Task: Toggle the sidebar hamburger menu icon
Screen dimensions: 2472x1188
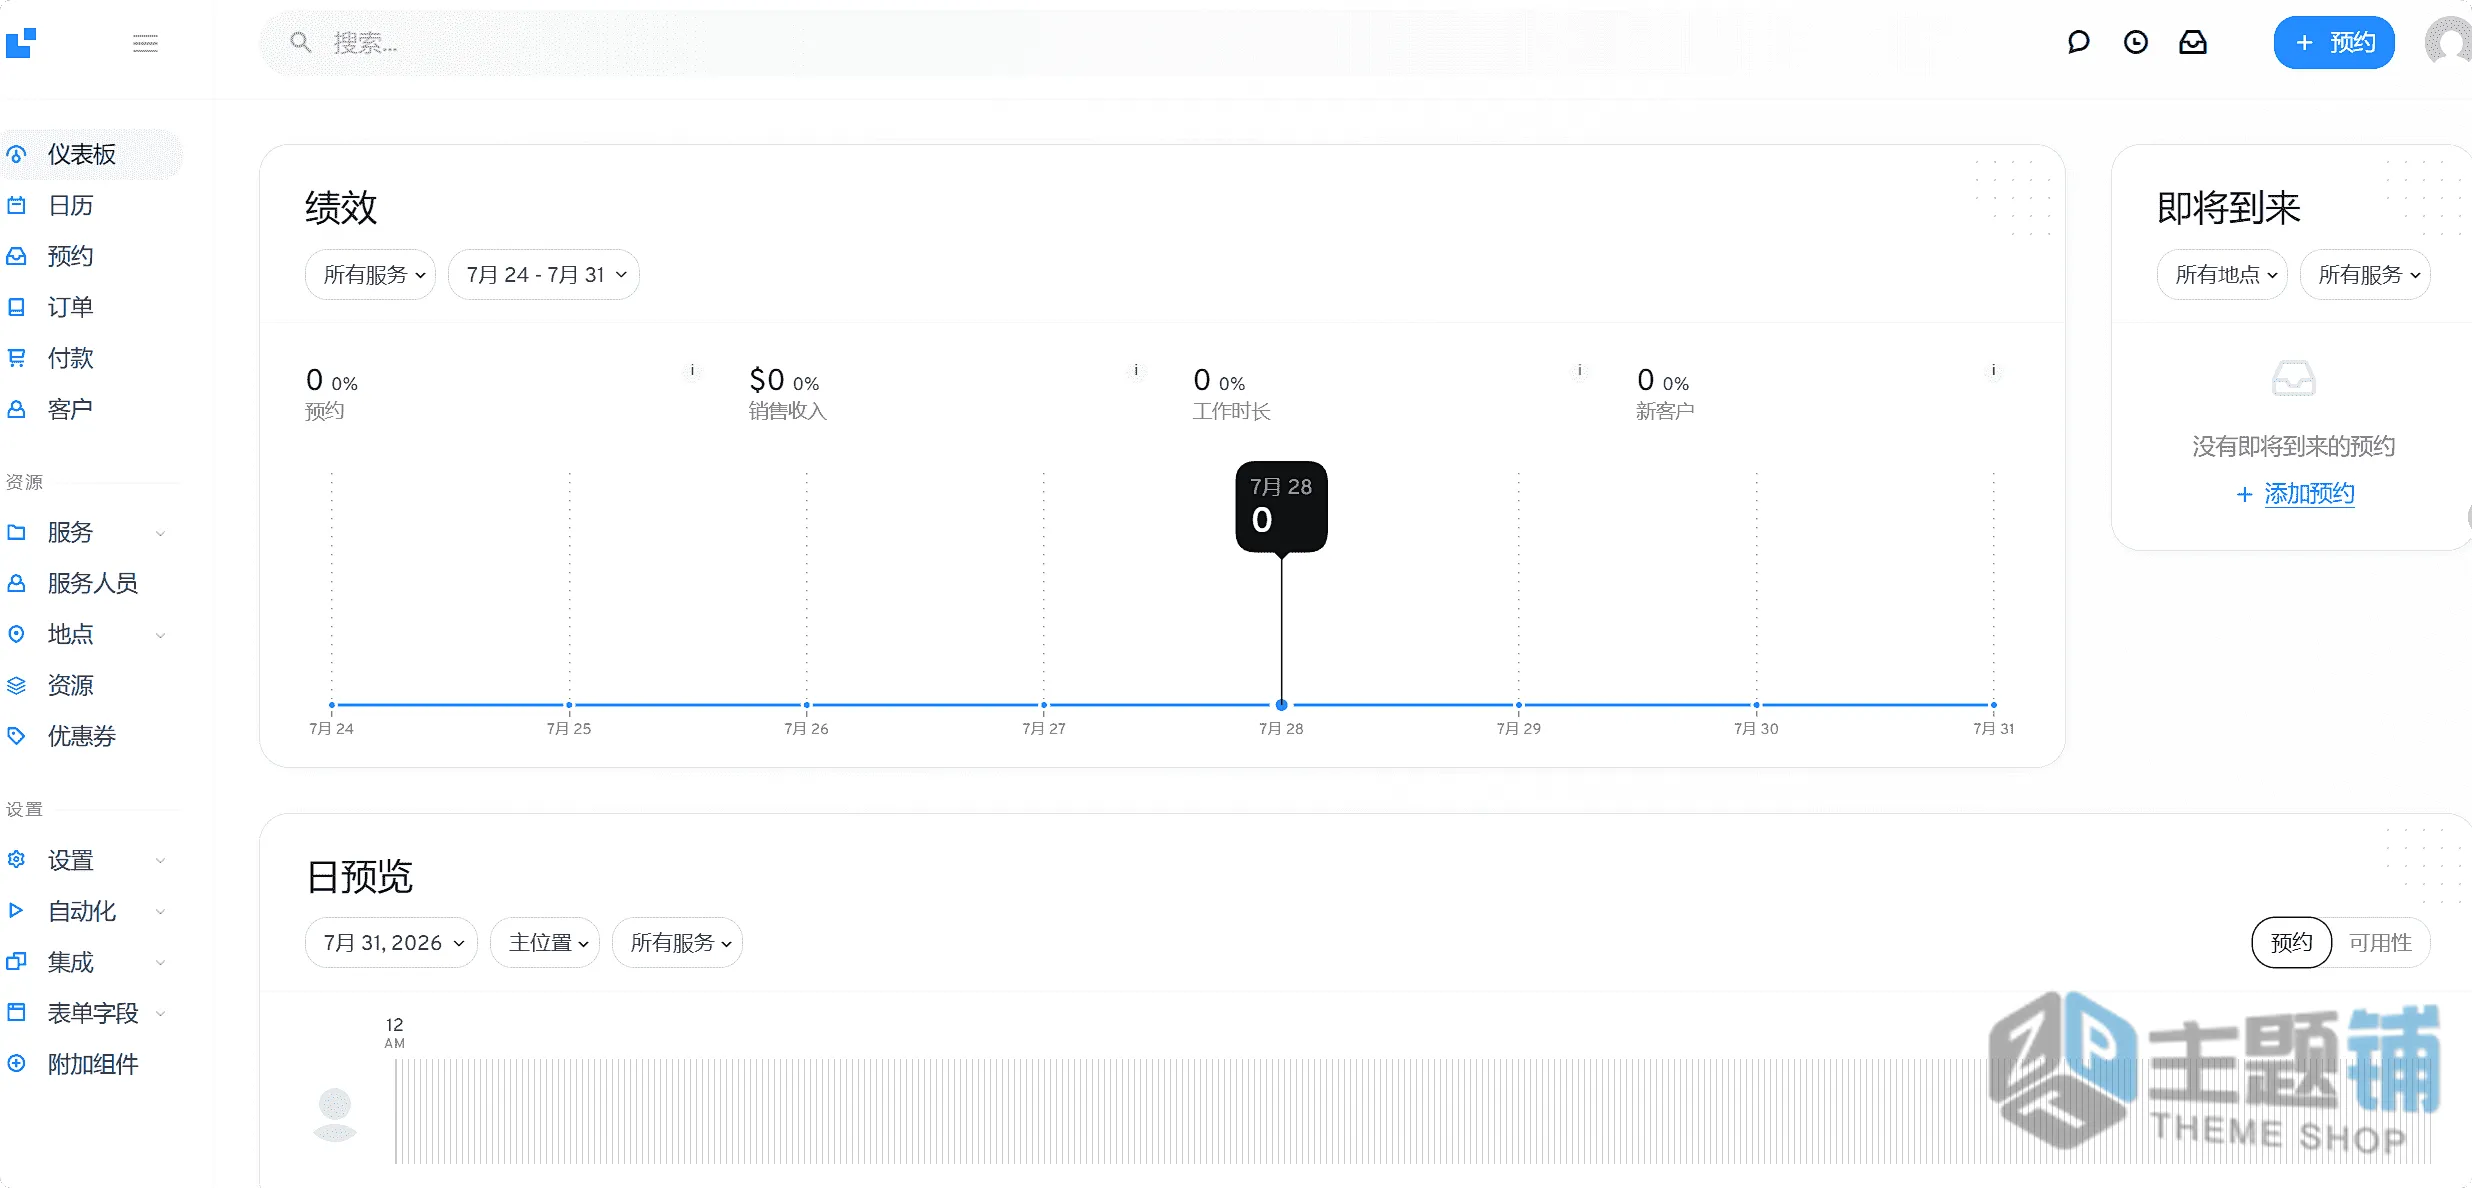Action: 145,43
